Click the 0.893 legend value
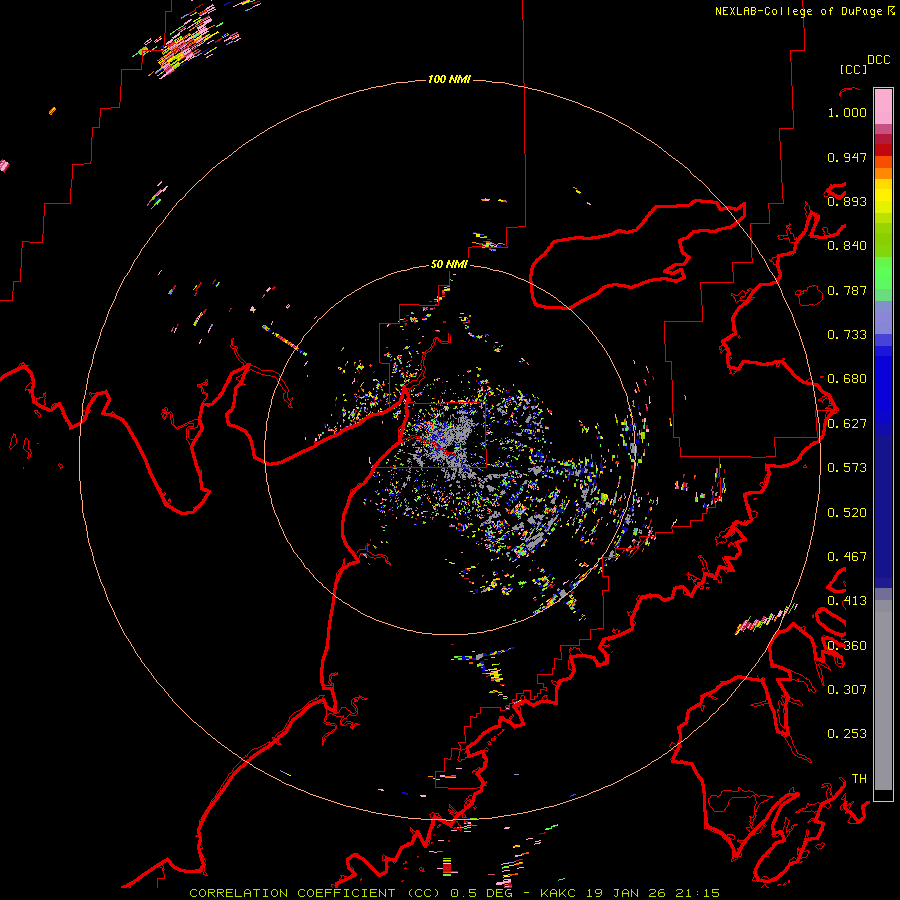This screenshot has width=900, height=900. click(847, 201)
